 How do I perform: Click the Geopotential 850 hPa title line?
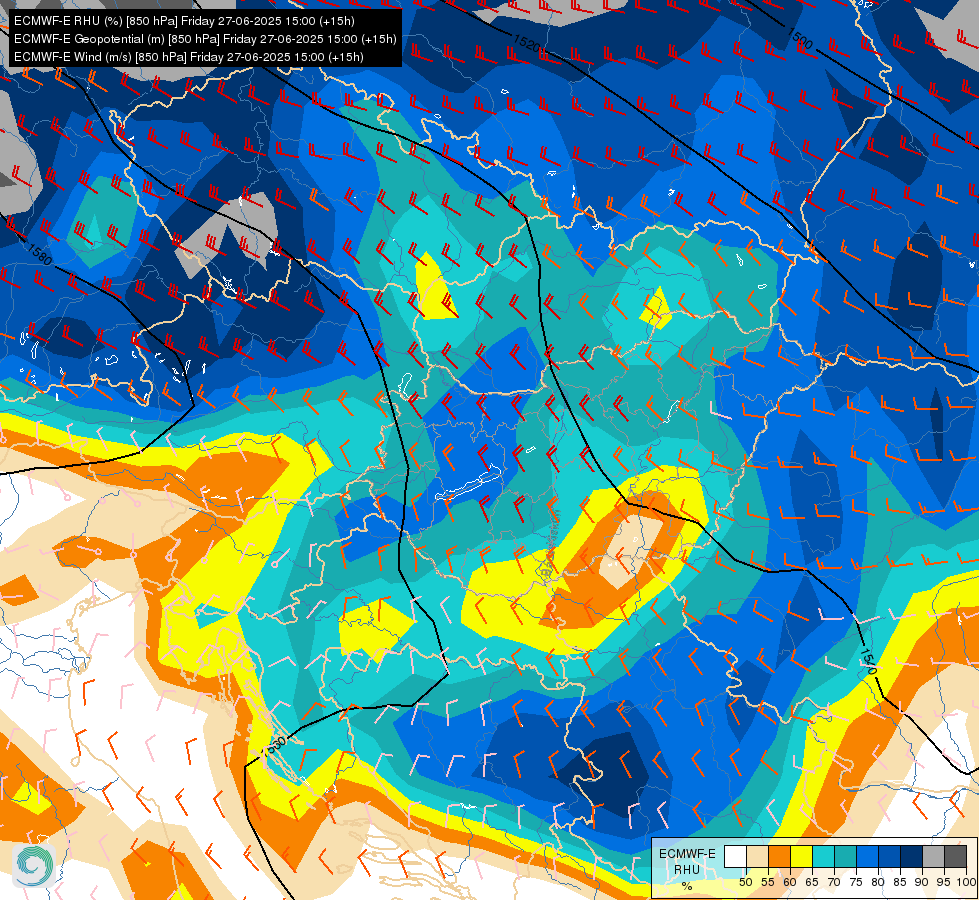[205, 39]
